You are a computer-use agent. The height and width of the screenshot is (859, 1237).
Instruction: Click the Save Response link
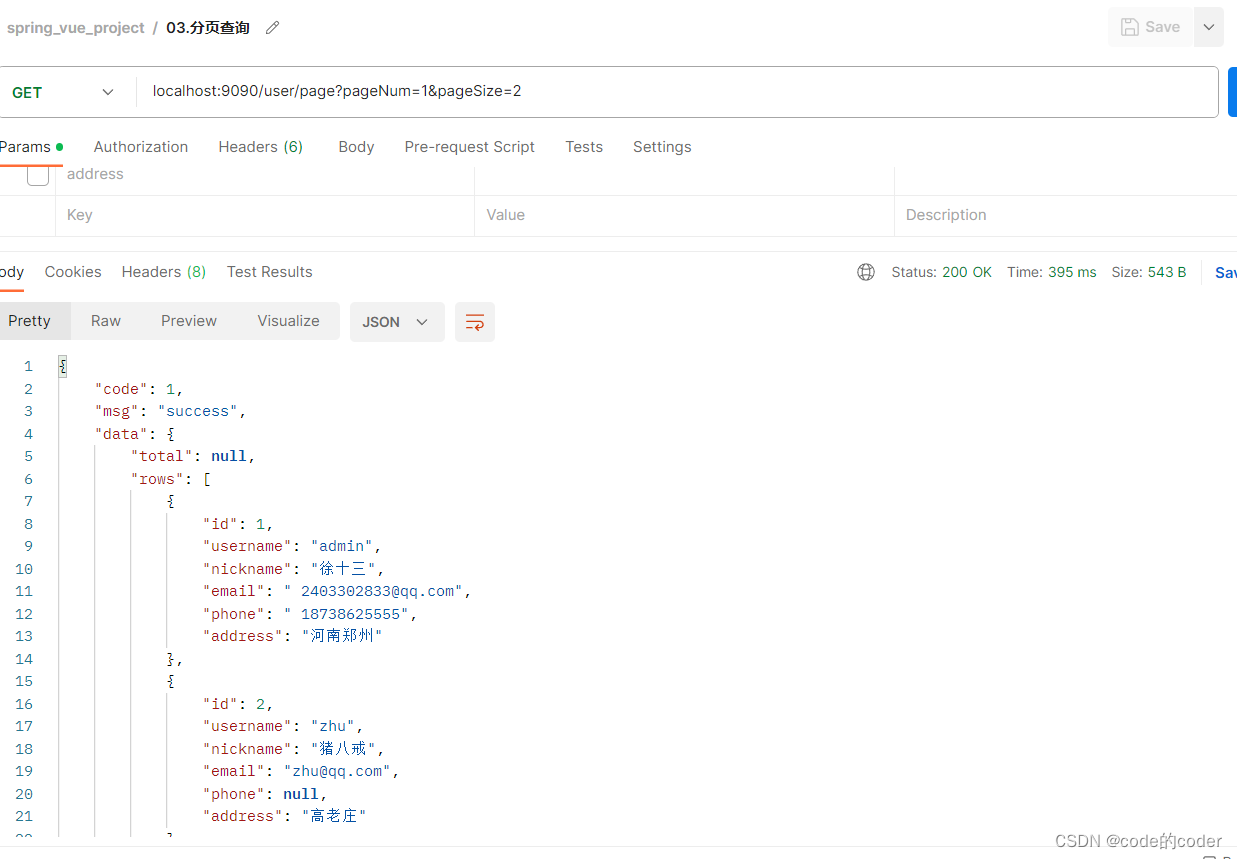pyautogui.click(x=1225, y=271)
